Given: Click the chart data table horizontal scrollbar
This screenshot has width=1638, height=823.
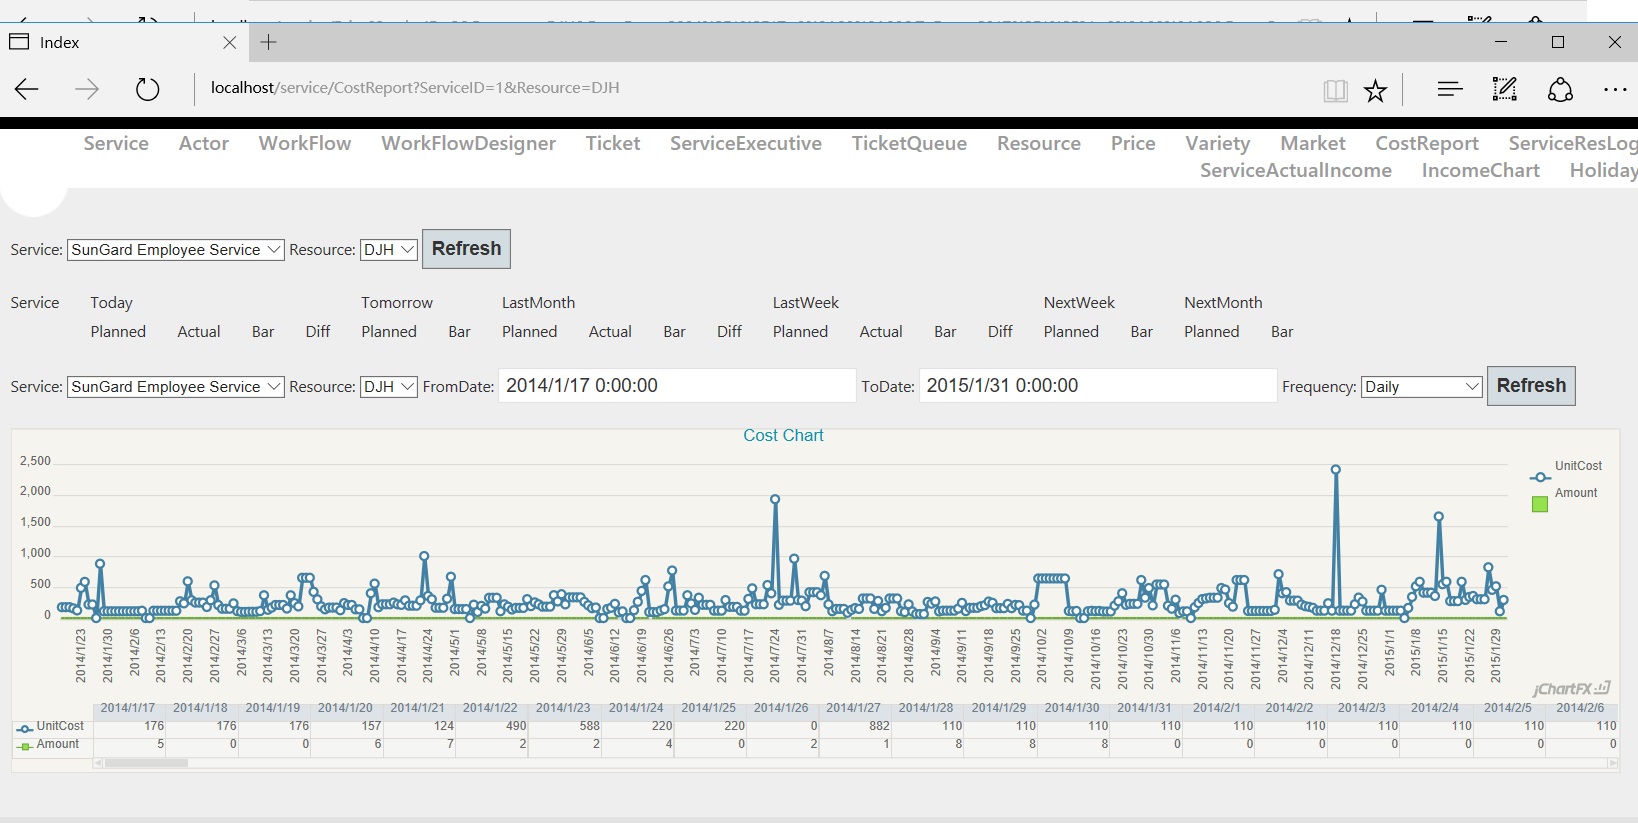Looking at the screenshot, I should point(147,763).
